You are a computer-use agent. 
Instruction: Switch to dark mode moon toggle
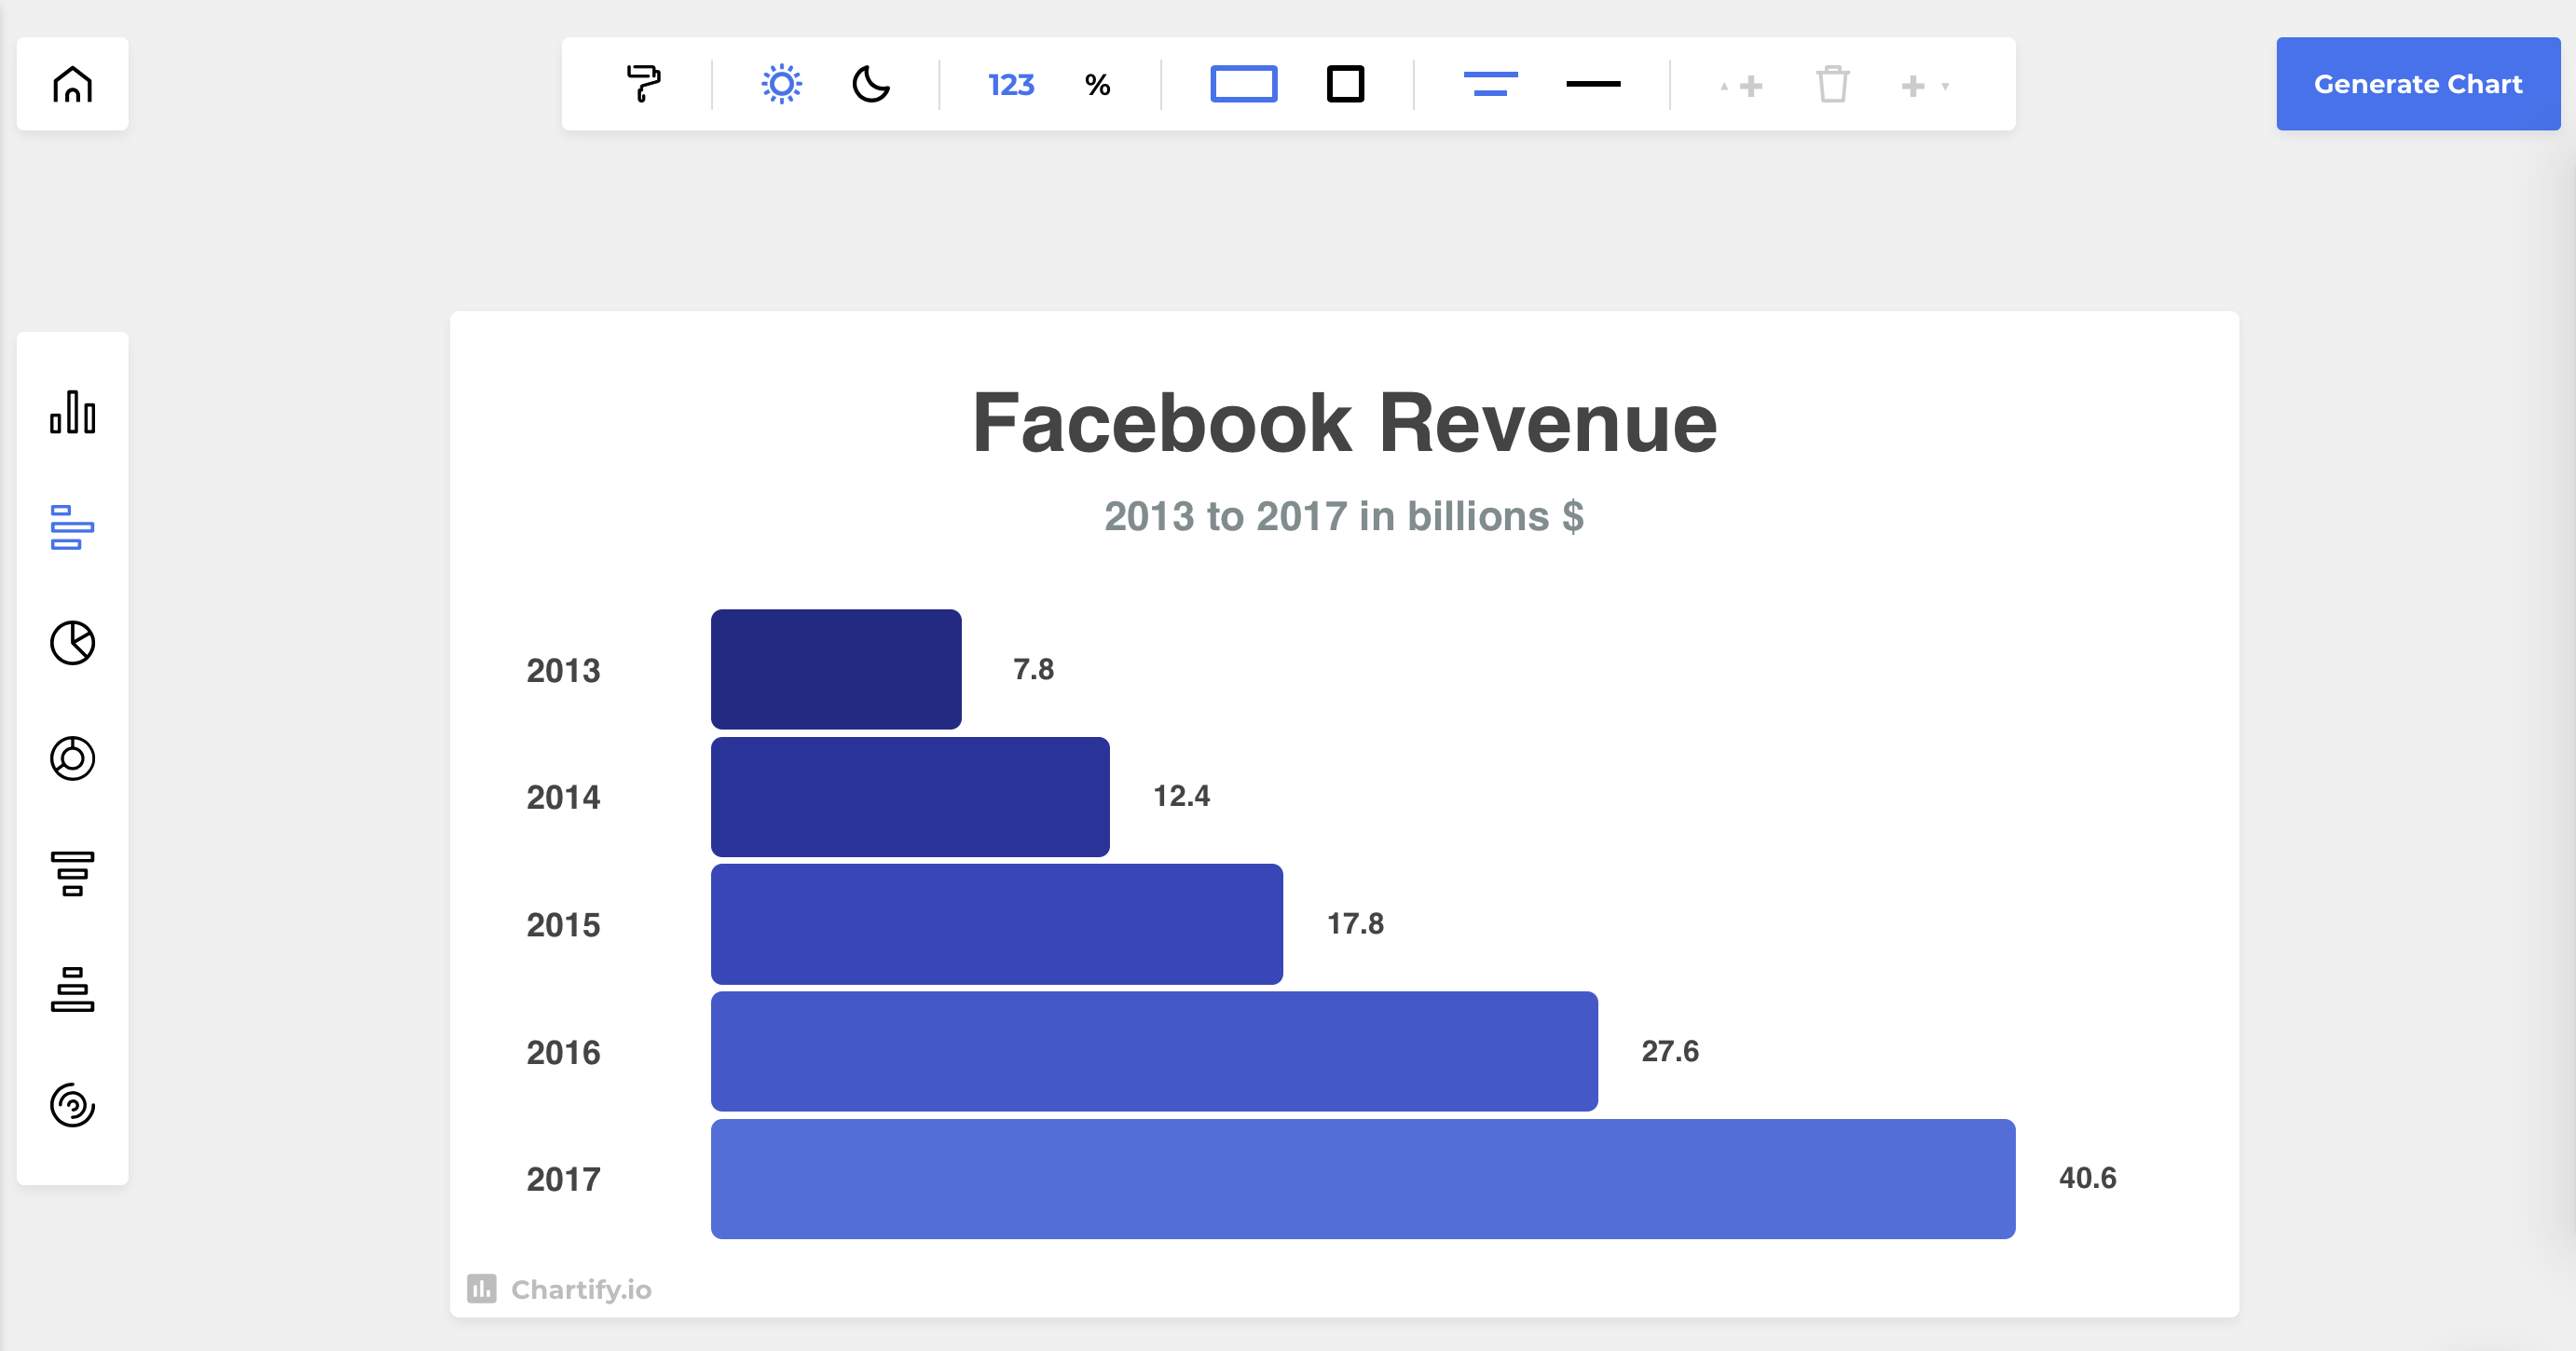870,84
